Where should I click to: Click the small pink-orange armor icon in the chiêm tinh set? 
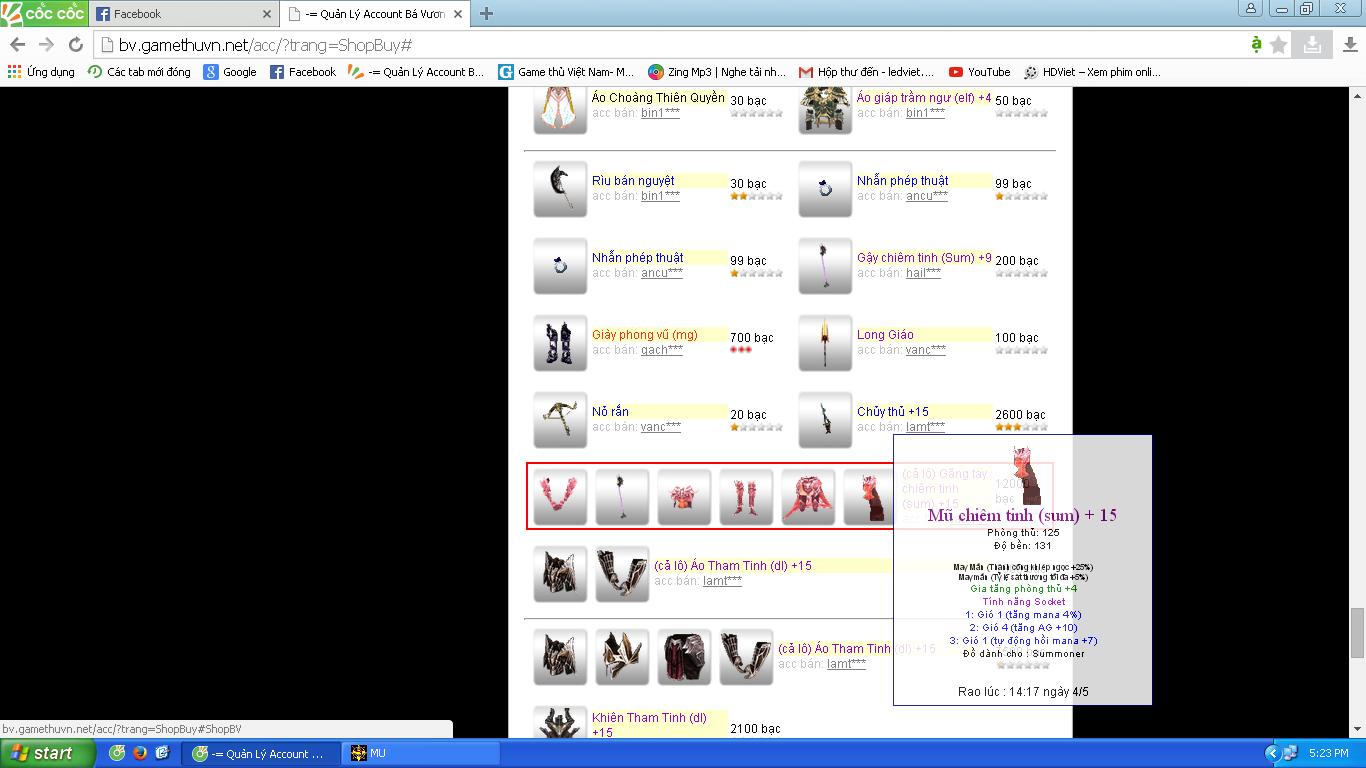(684, 496)
